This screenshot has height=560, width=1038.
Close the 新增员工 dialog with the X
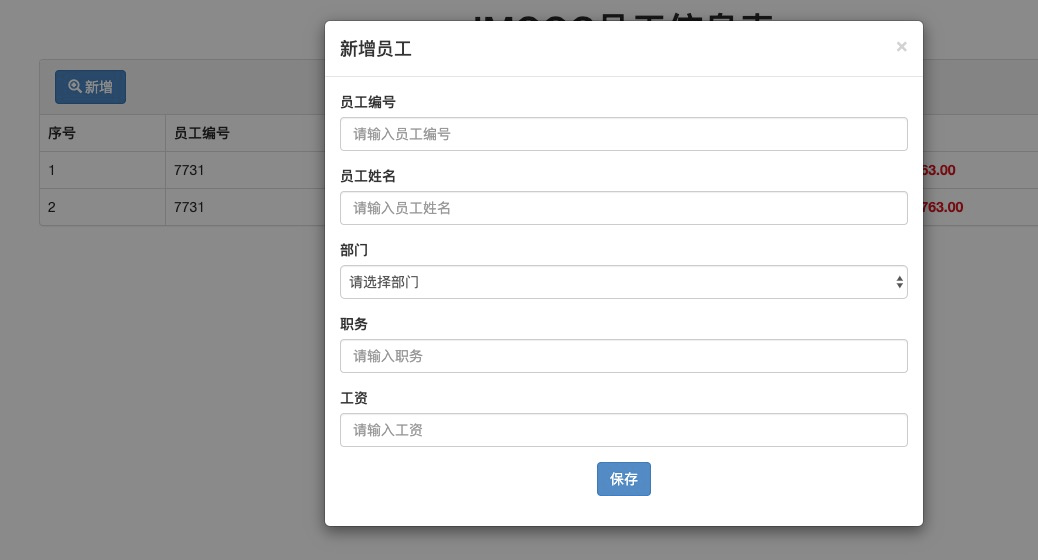[x=901, y=47]
